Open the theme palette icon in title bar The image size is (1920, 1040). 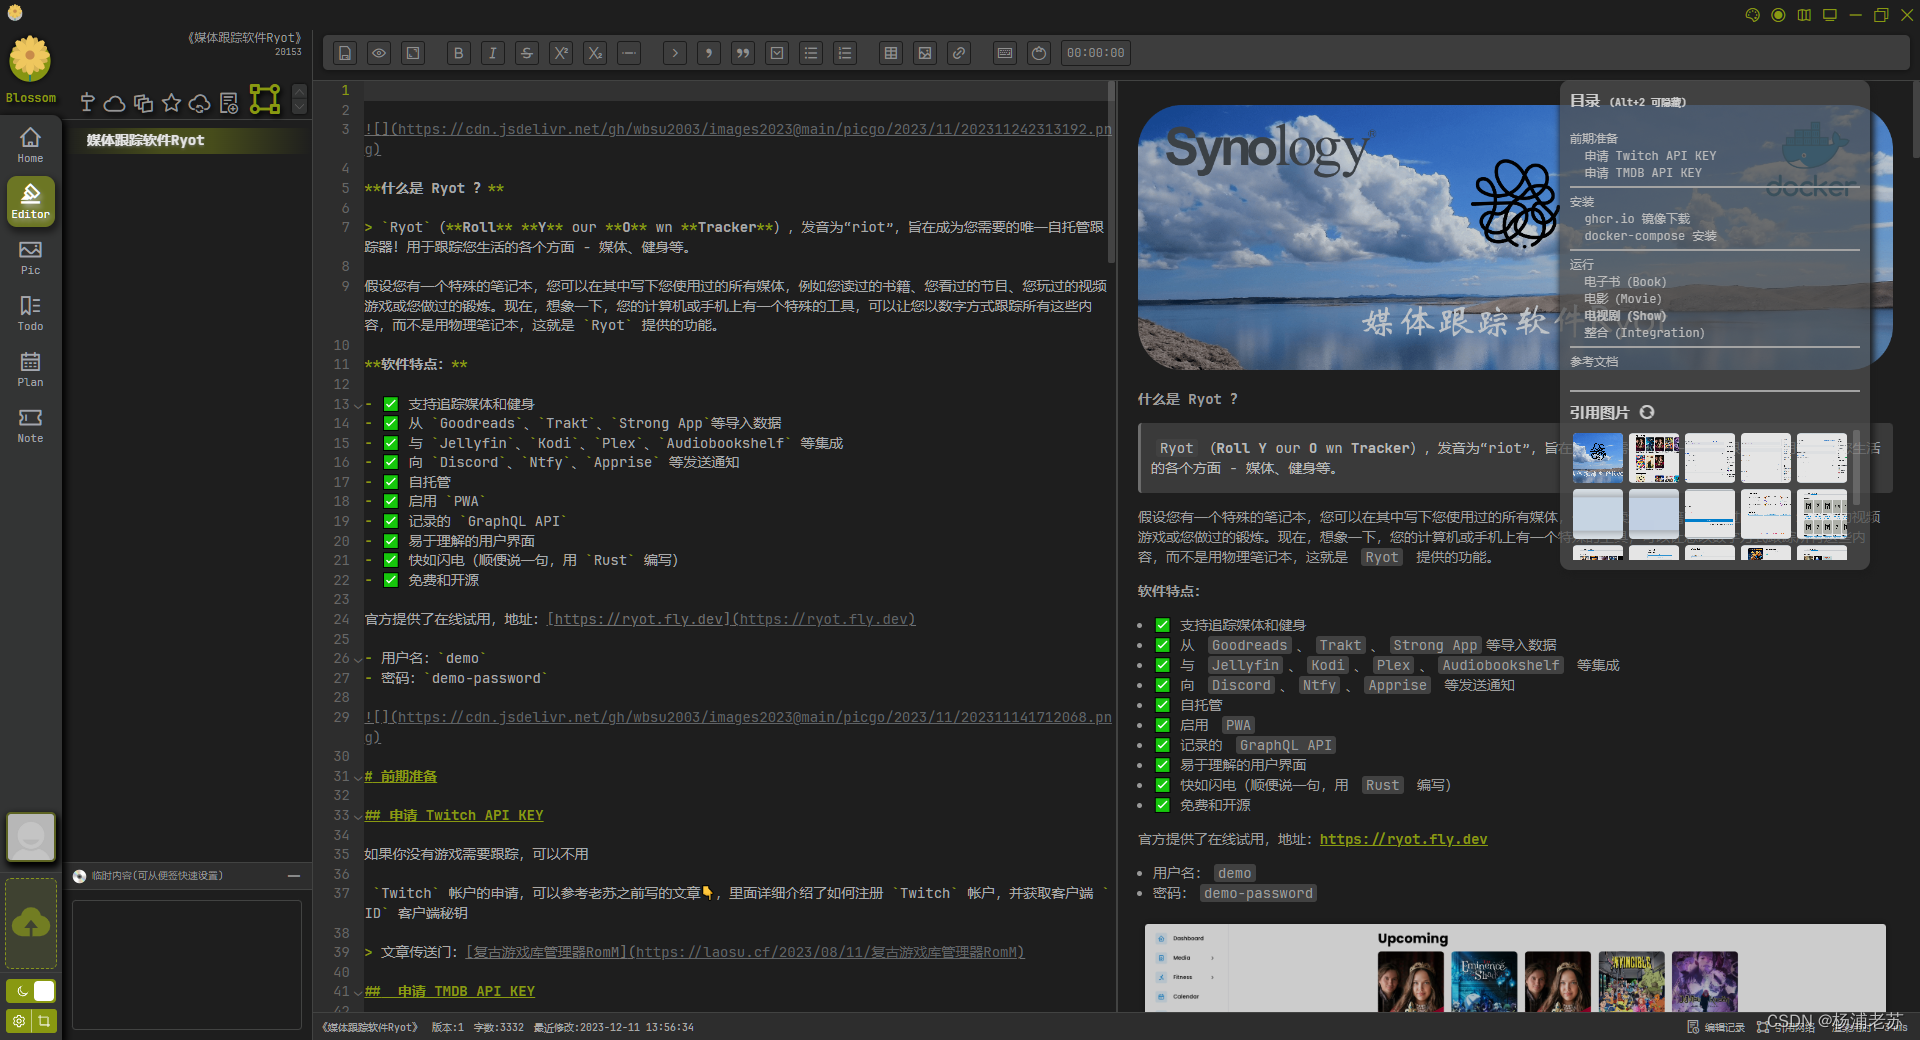(1752, 15)
